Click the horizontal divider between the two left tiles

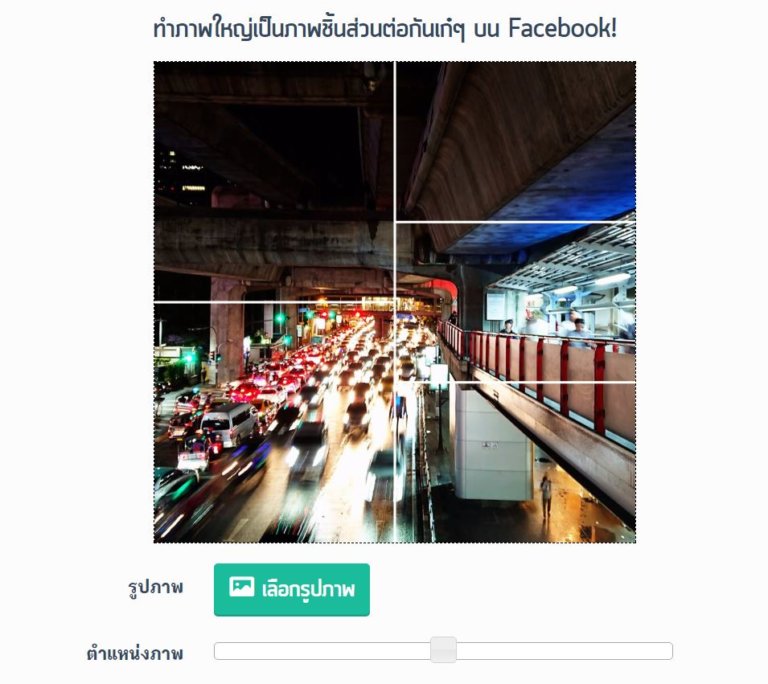pos(273,302)
